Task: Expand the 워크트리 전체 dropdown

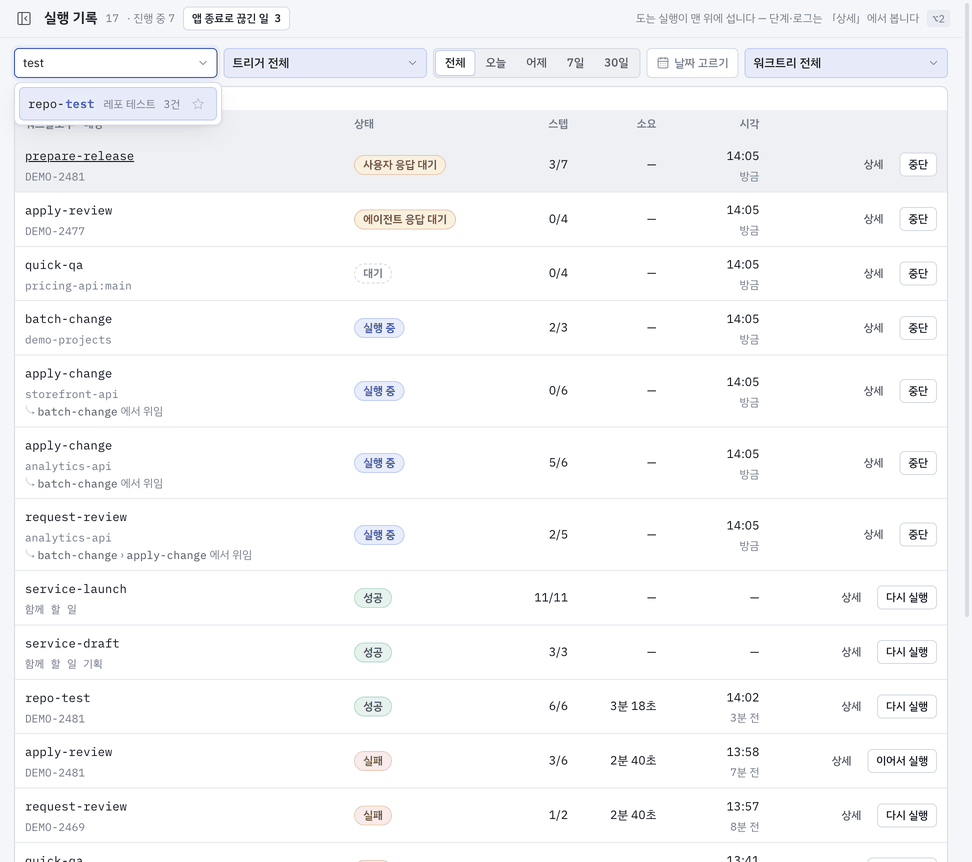Action: (x=846, y=63)
